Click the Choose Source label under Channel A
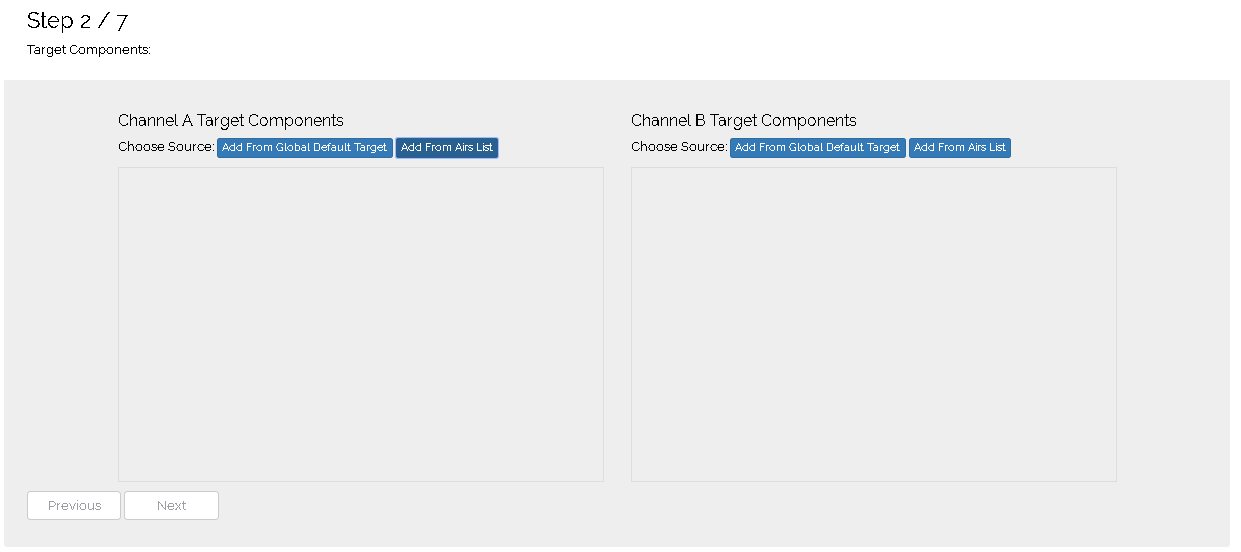Image resolution: width=1241 pixels, height=552 pixels. point(166,147)
